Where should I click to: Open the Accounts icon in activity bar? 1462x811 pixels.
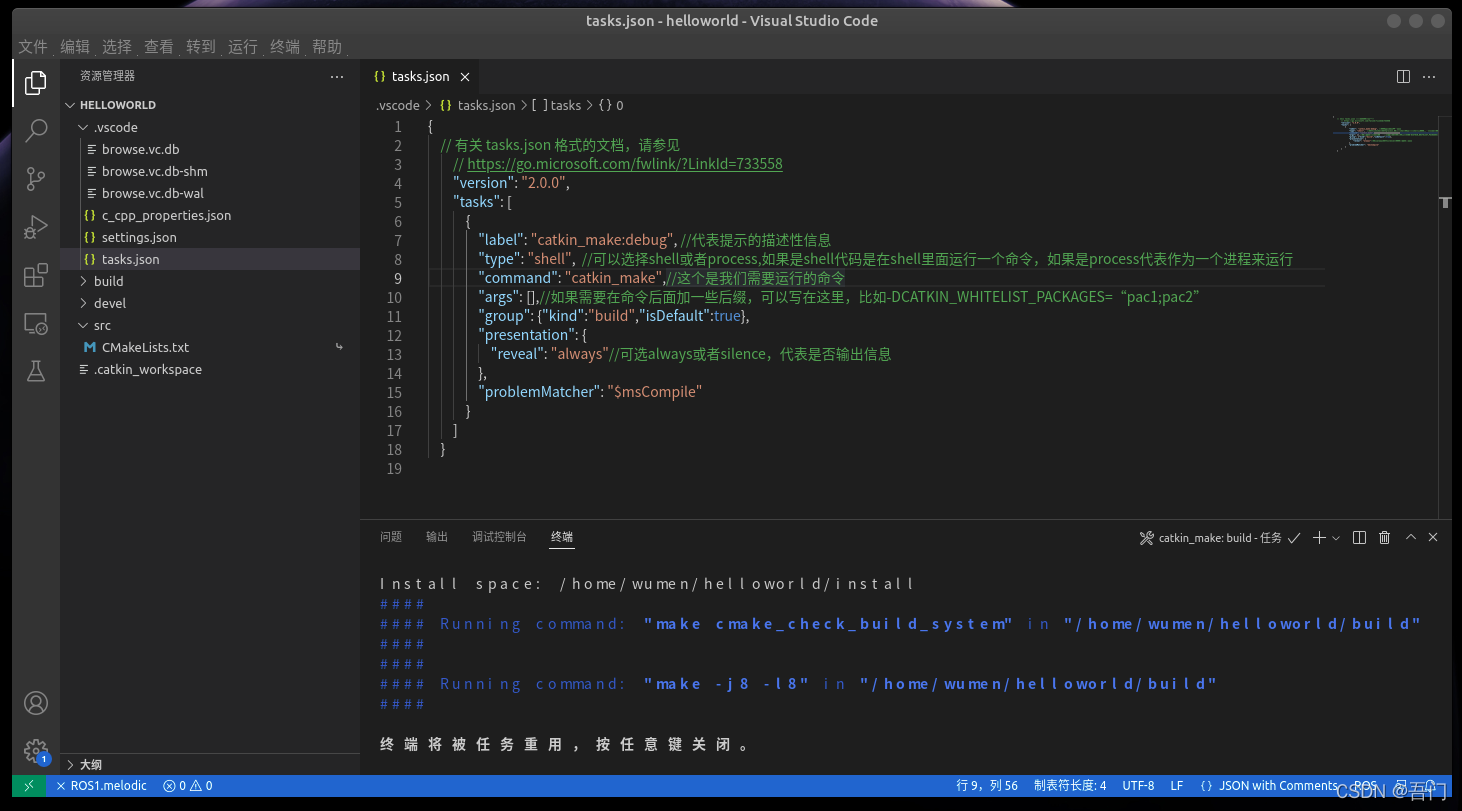[35, 703]
